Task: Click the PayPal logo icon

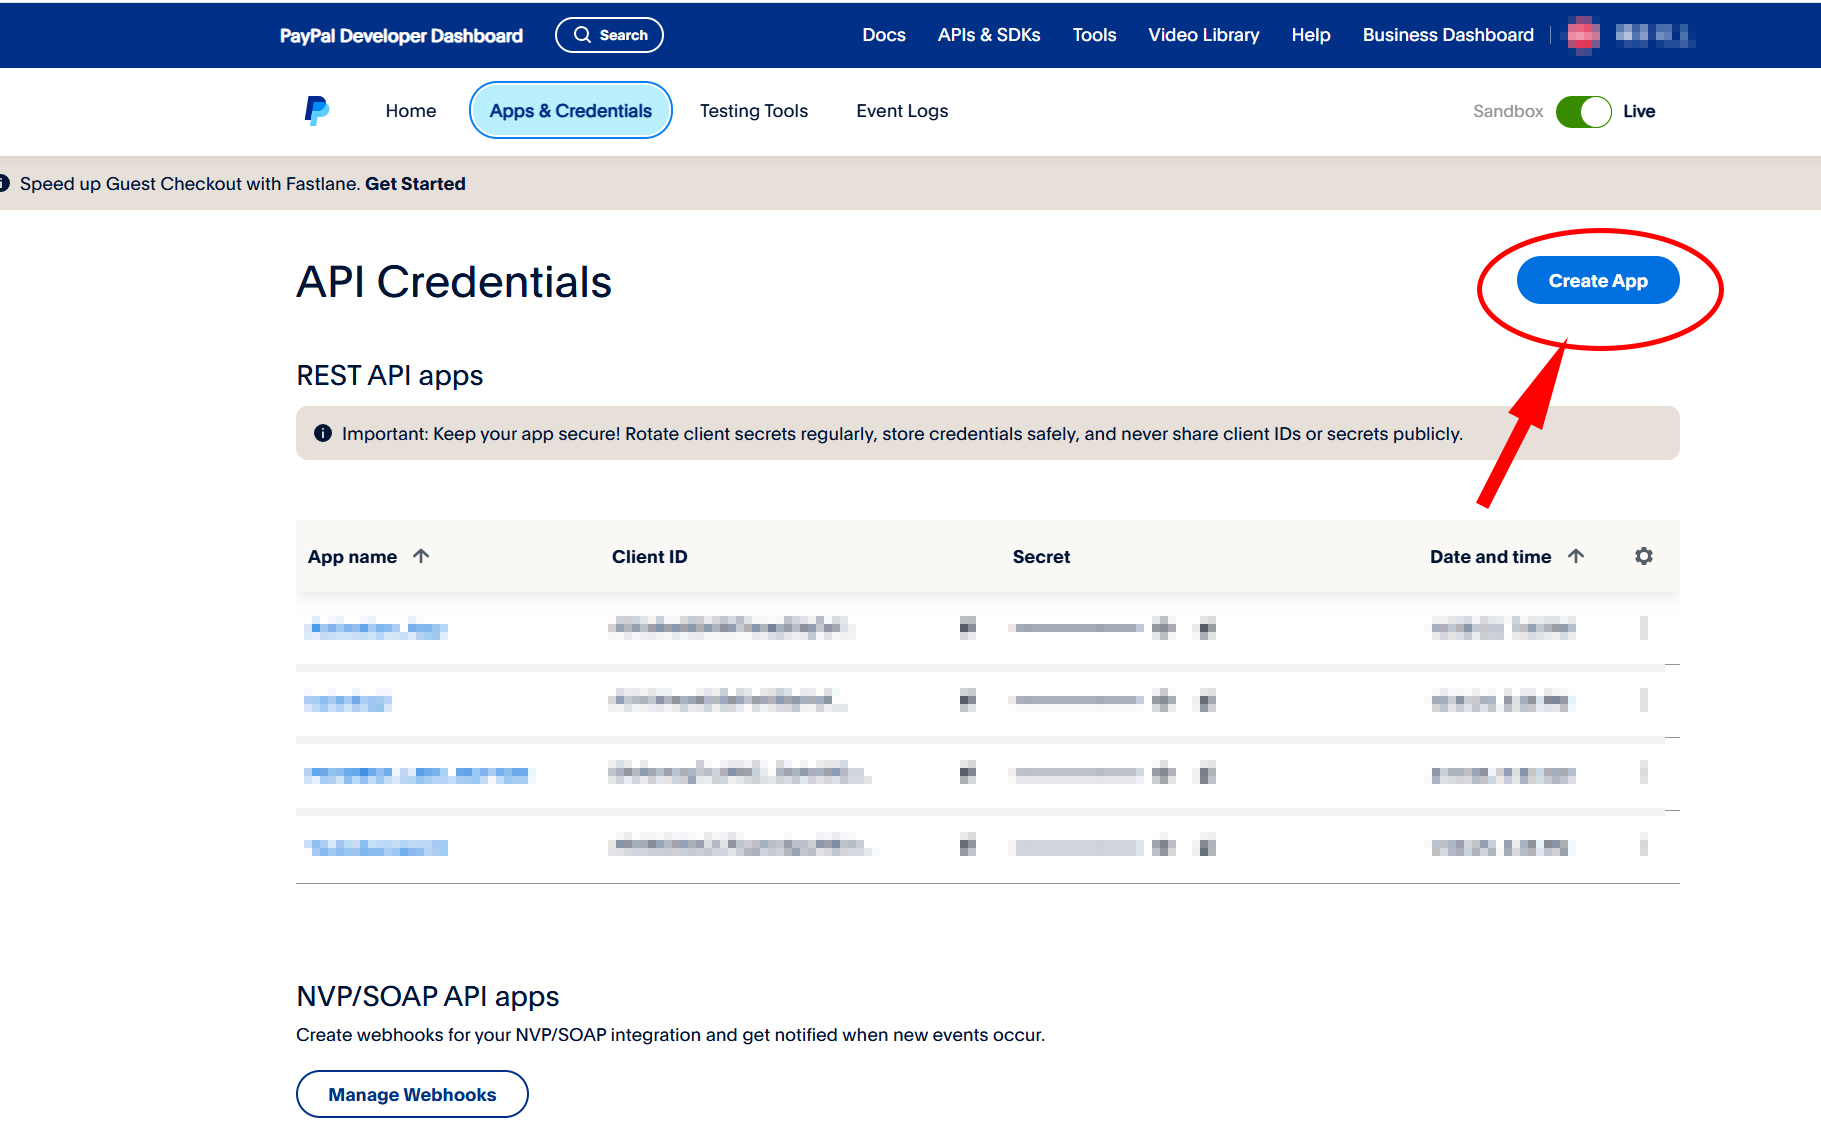Action: click(316, 110)
